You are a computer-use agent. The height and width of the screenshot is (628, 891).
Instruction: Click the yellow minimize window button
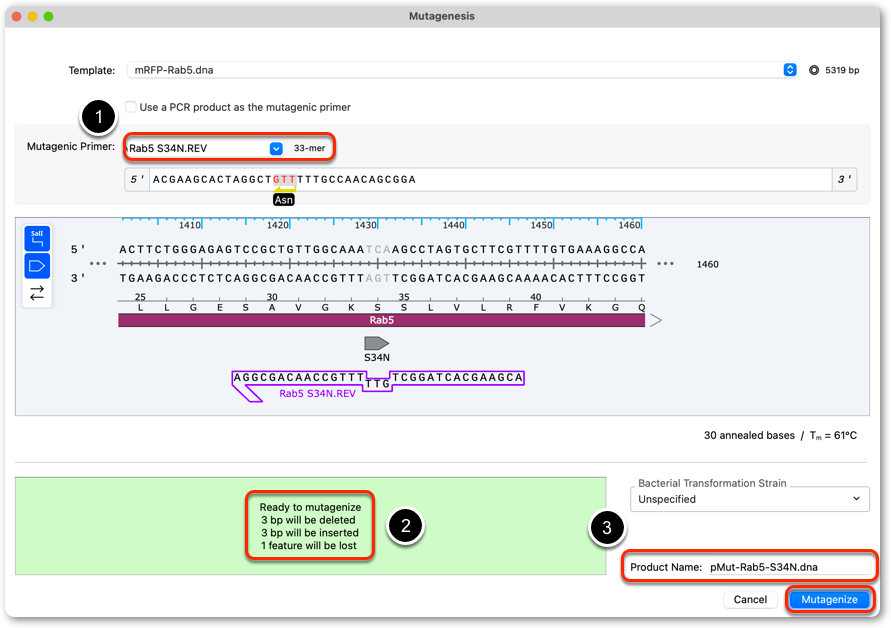pyautogui.click(x=32, y=16)
